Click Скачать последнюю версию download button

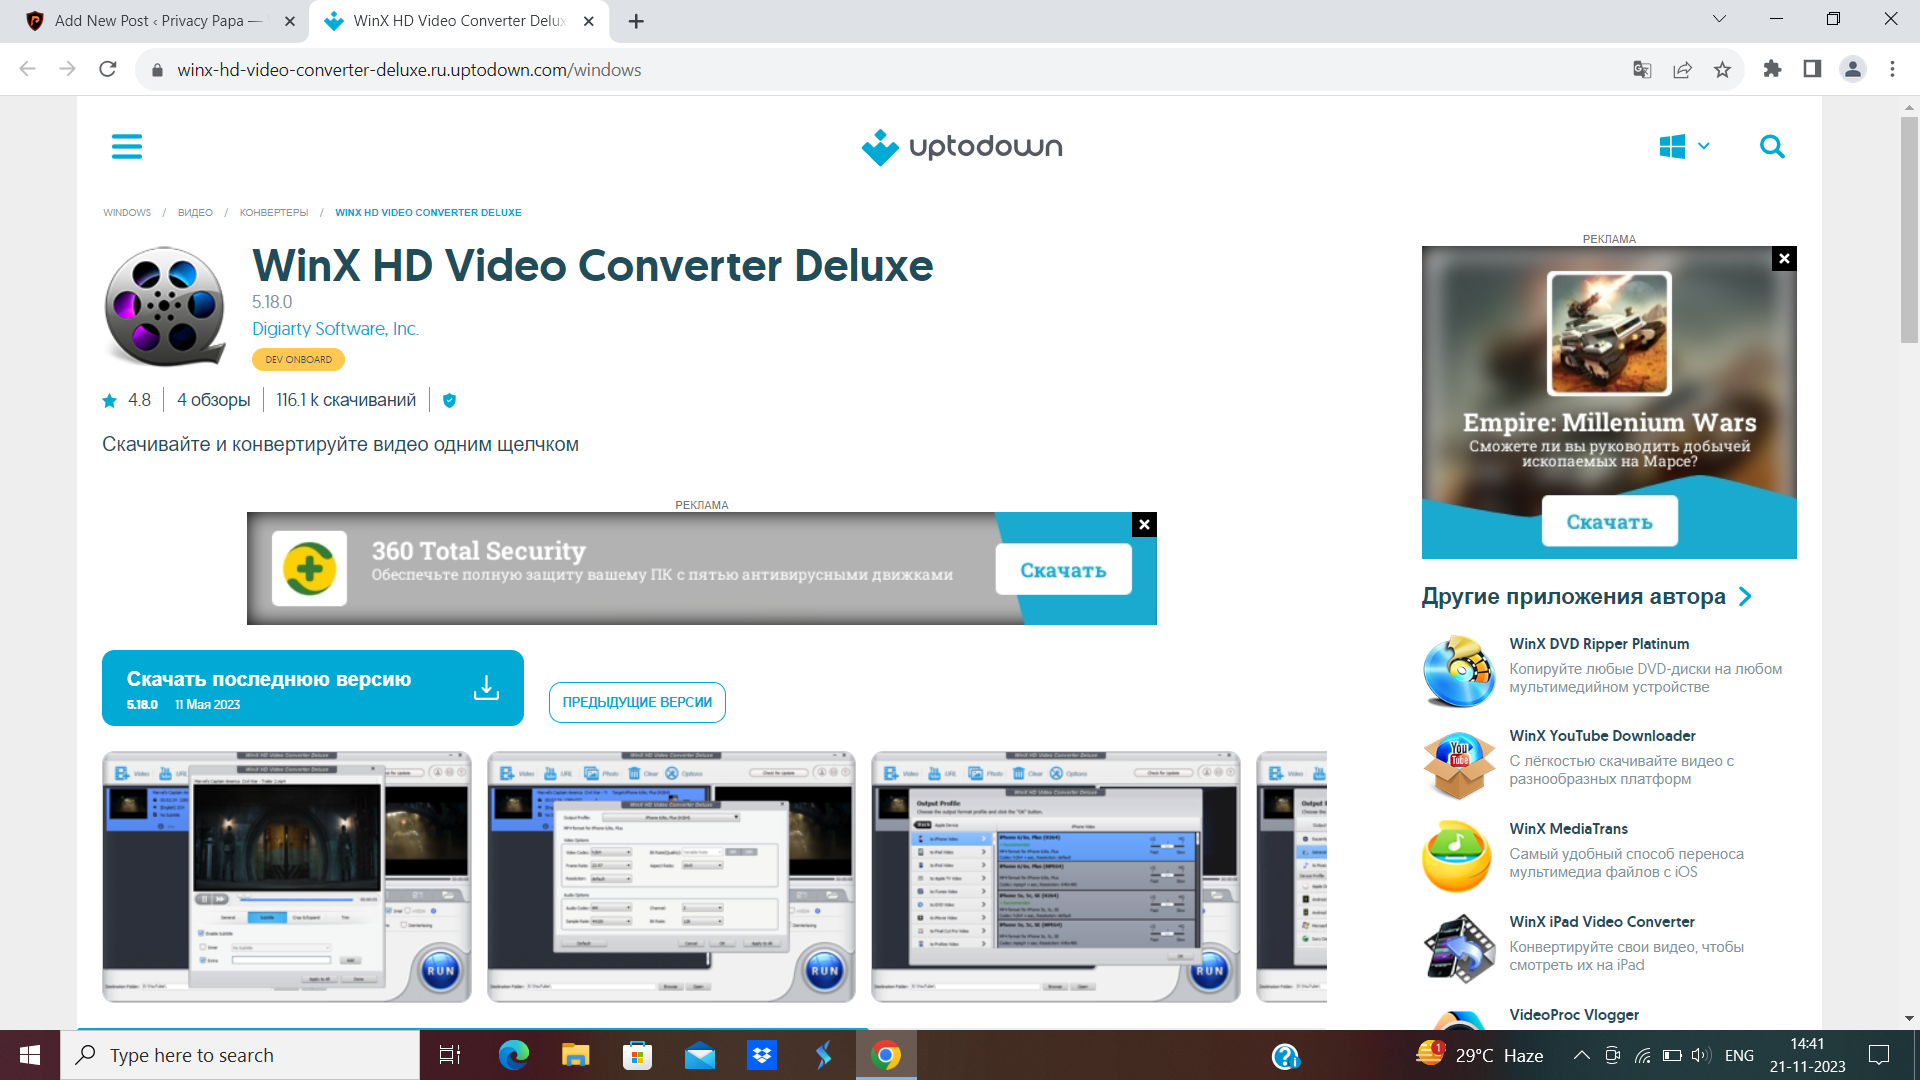(313, 688)
